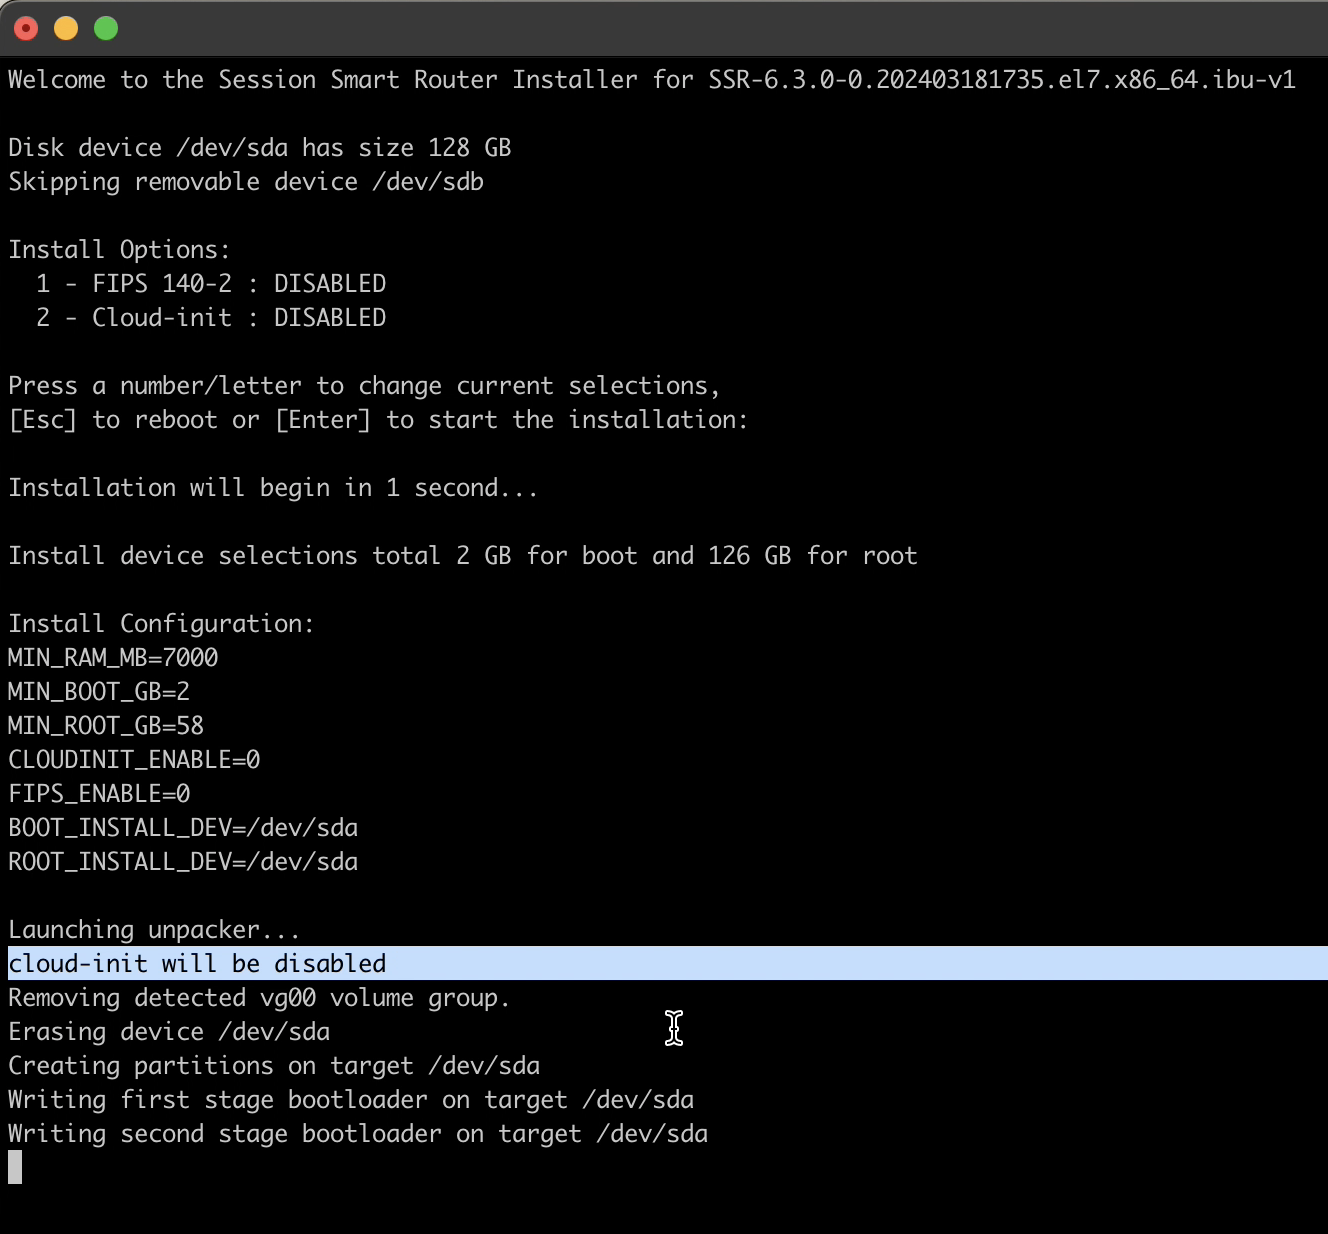
Task: Click the yellow minimize window button
Action: tap(66, 29)
